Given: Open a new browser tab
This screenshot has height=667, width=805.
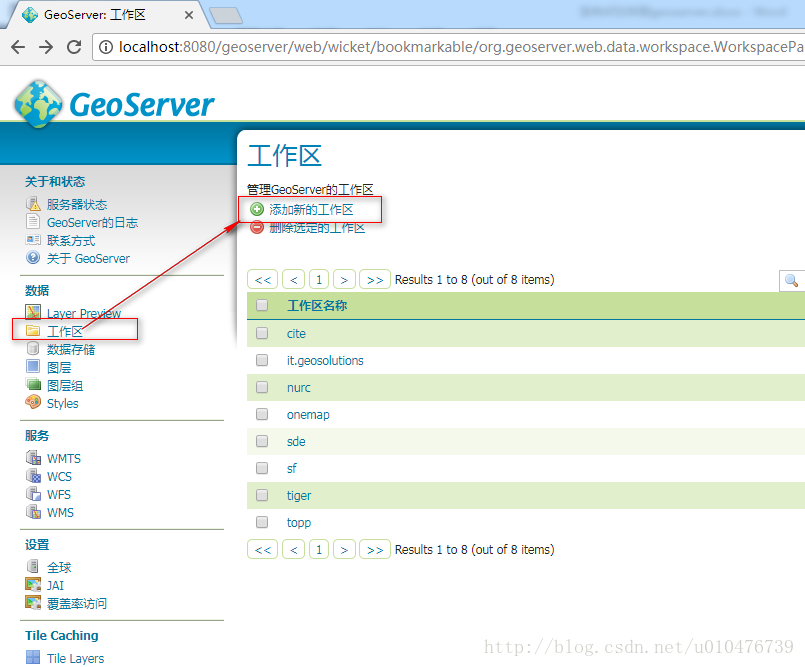Looking at the screenshot, I should coord(226,16).
